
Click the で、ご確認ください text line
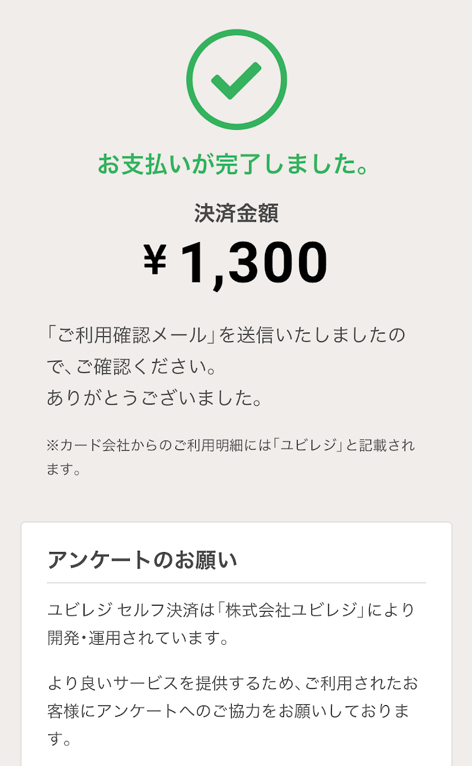(132, 366)
